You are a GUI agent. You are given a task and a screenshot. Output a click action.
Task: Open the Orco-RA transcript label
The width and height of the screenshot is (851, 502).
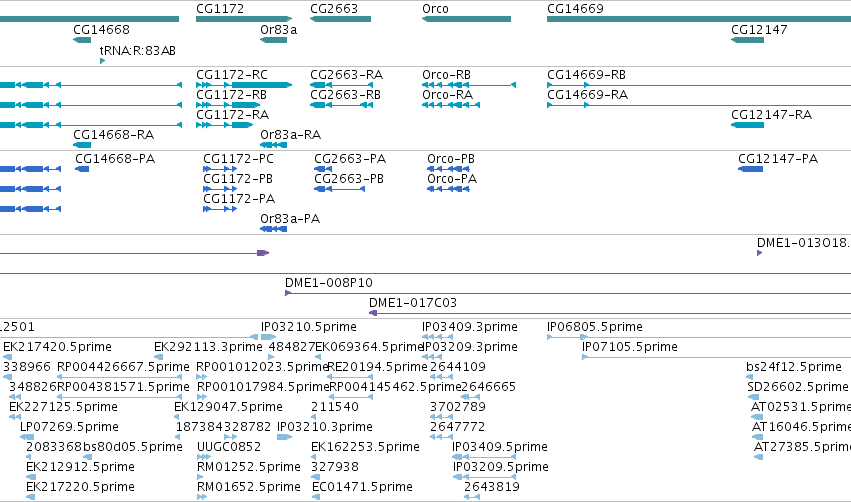click(x=447, y=95)
